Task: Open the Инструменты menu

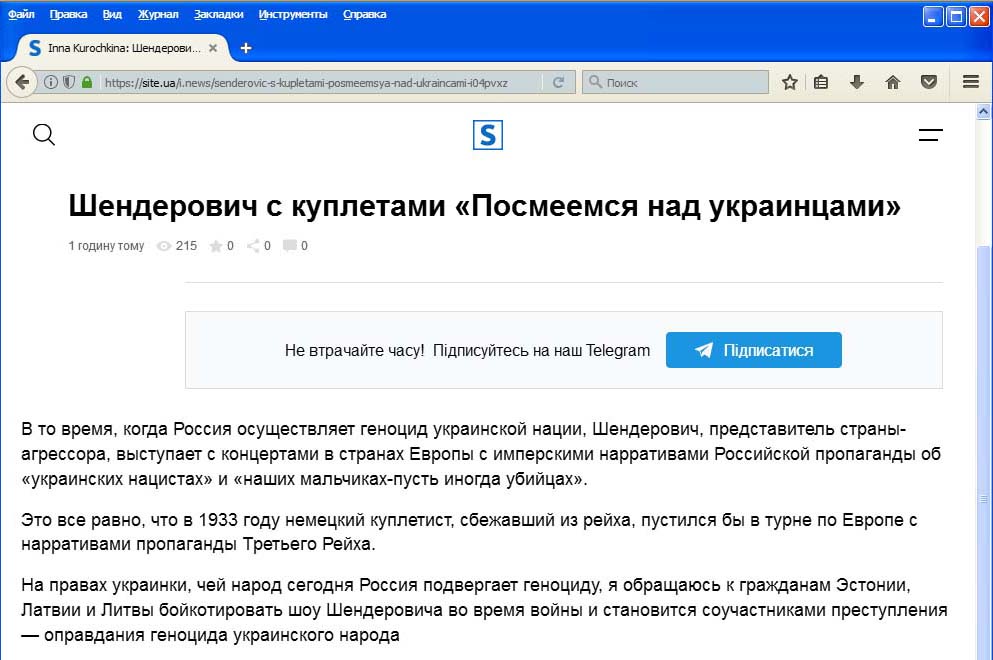Action: [x=293, y=14]
